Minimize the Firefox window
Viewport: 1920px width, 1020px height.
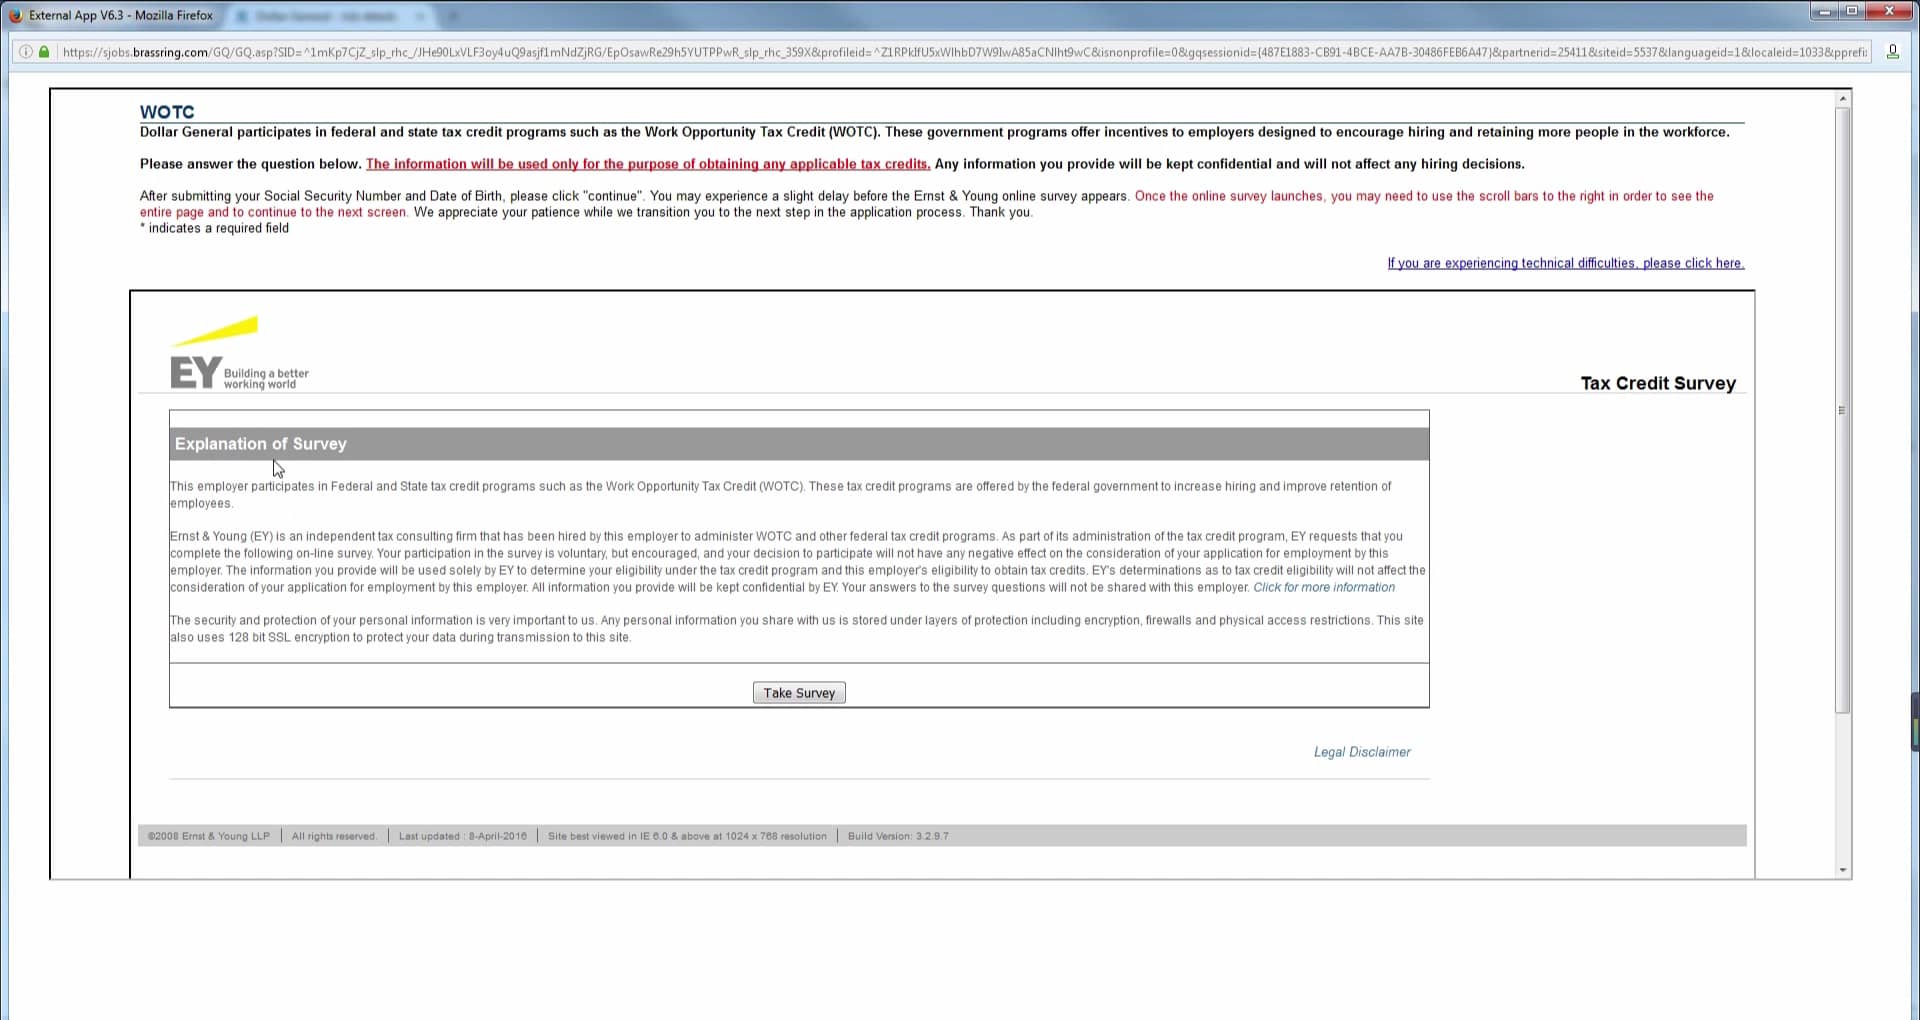click(x=1824, y=11)
